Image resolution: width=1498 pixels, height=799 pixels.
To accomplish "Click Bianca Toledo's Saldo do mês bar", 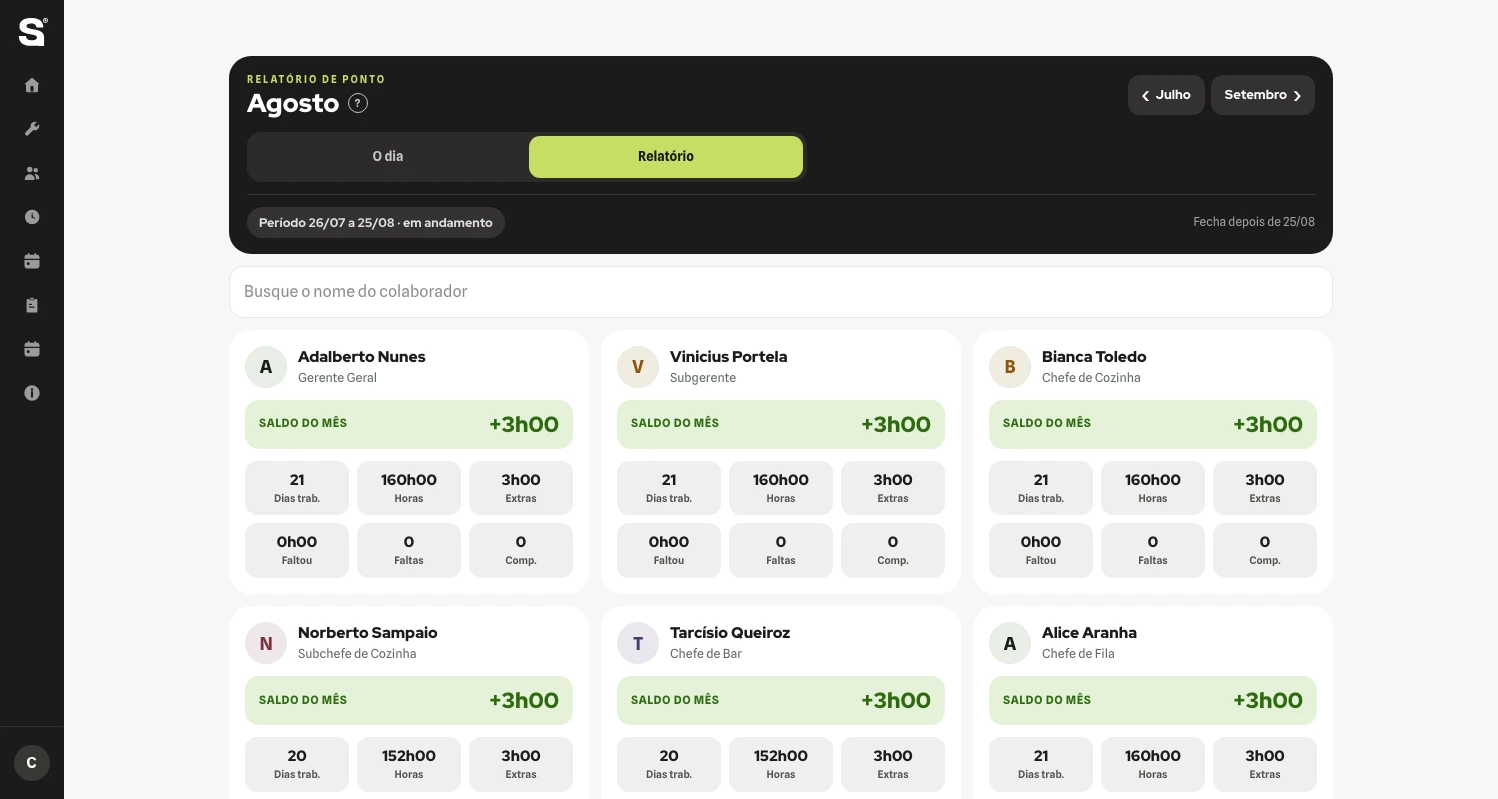I will pyautogui.click(x=1153, y=424).
